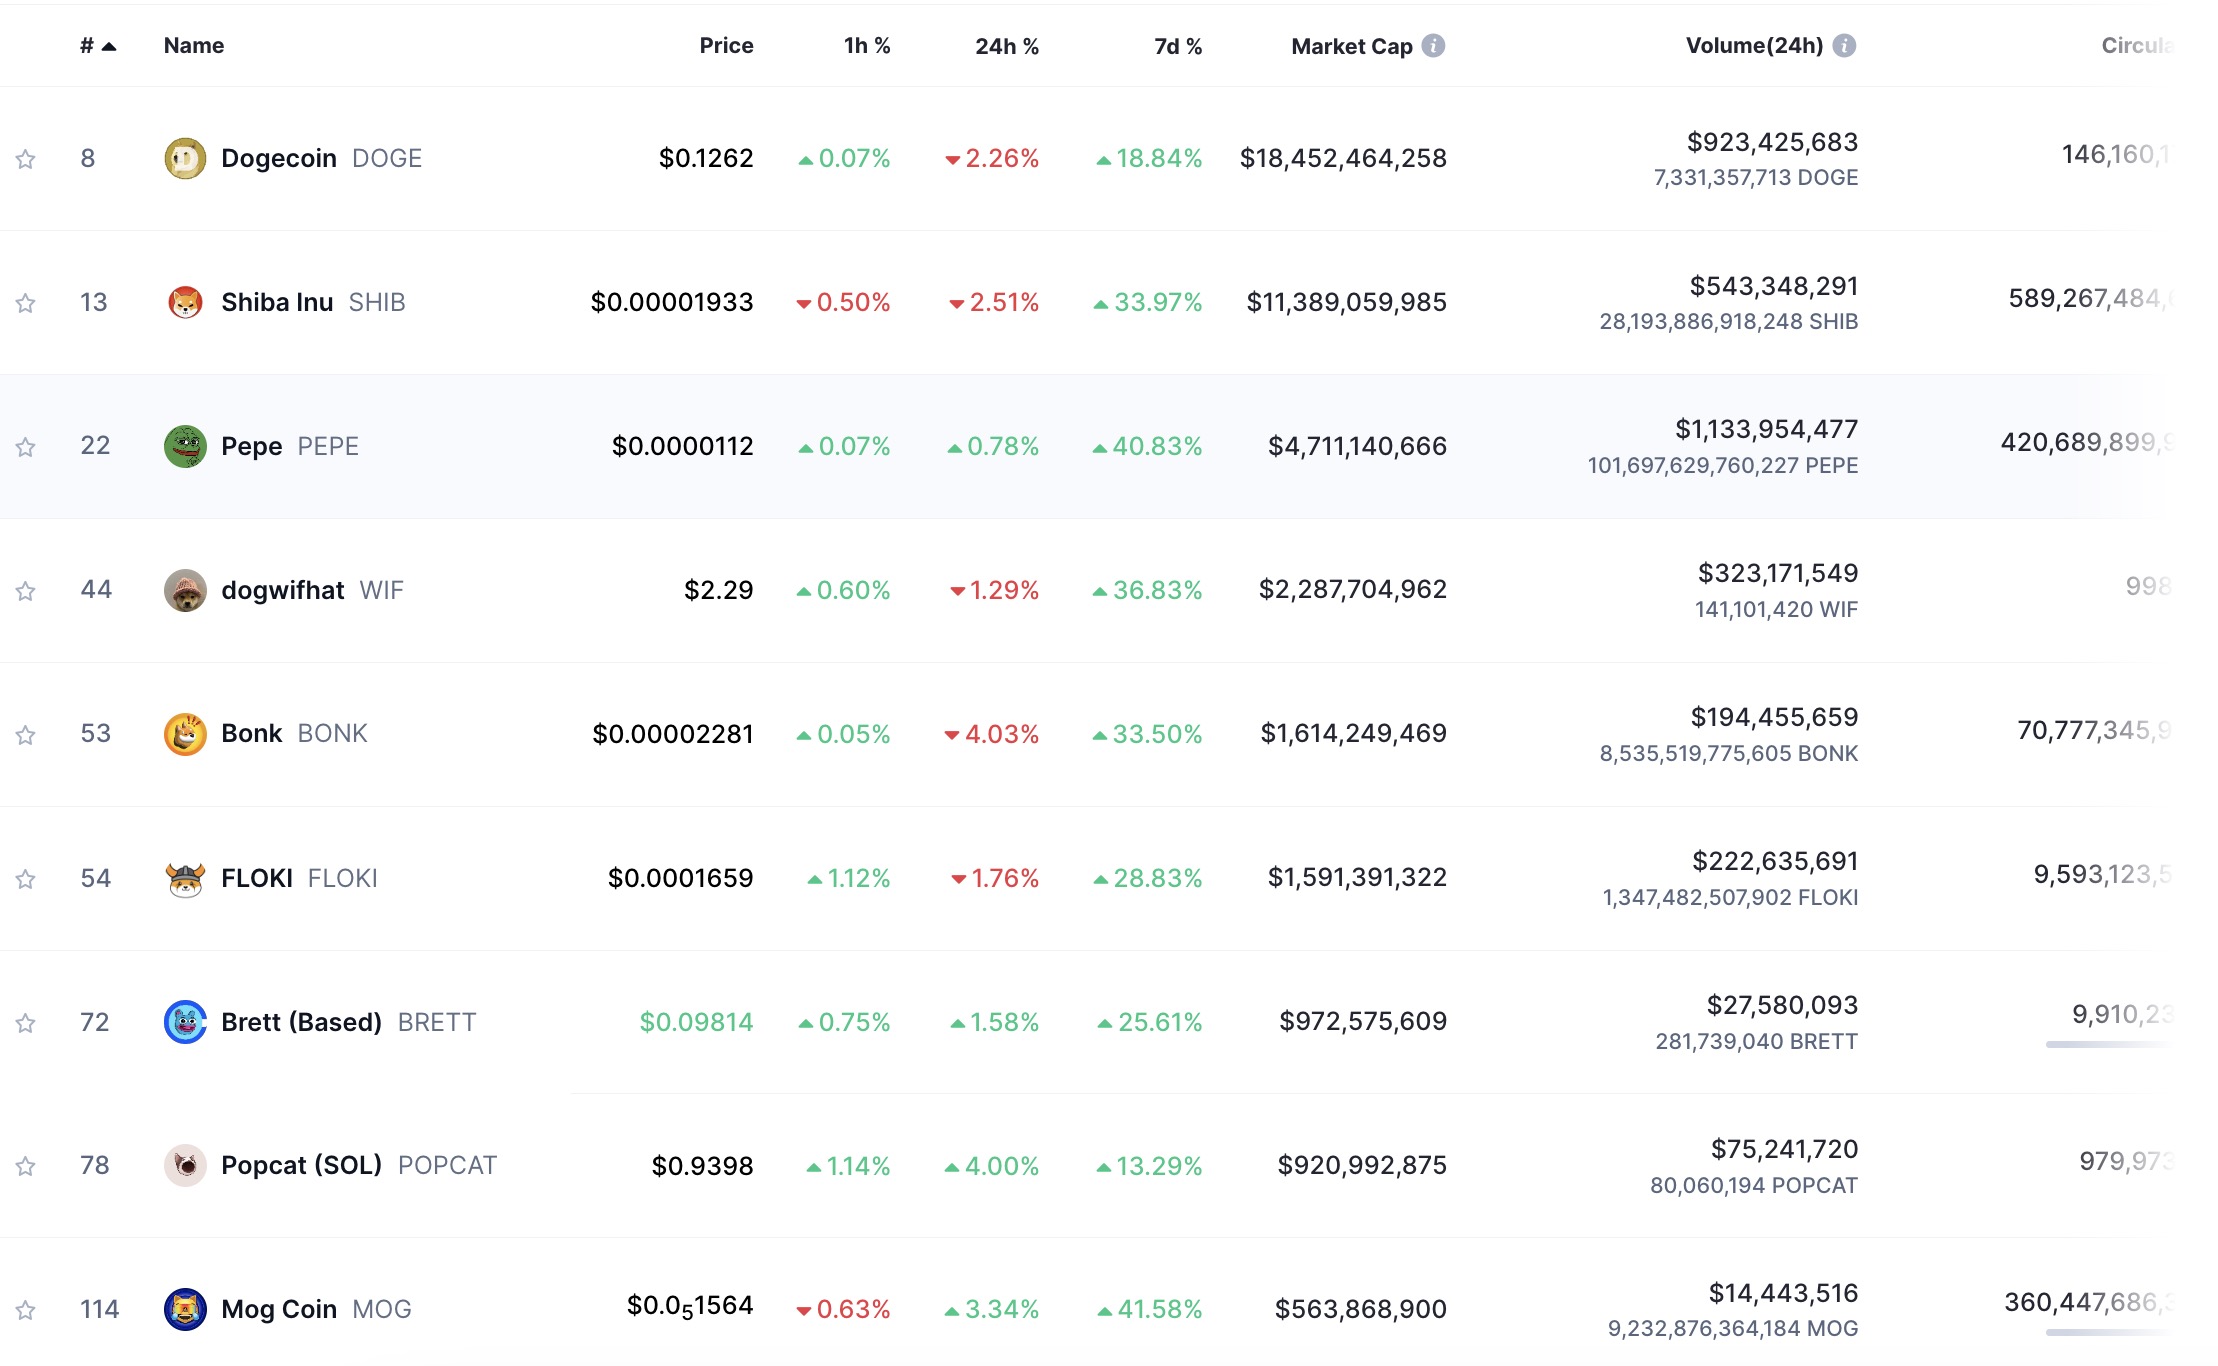Image resolution: width=2218 pixels, height=1366 pixels.
Task: Click Dogecoin price $0.1262
Action: point(706,158)
